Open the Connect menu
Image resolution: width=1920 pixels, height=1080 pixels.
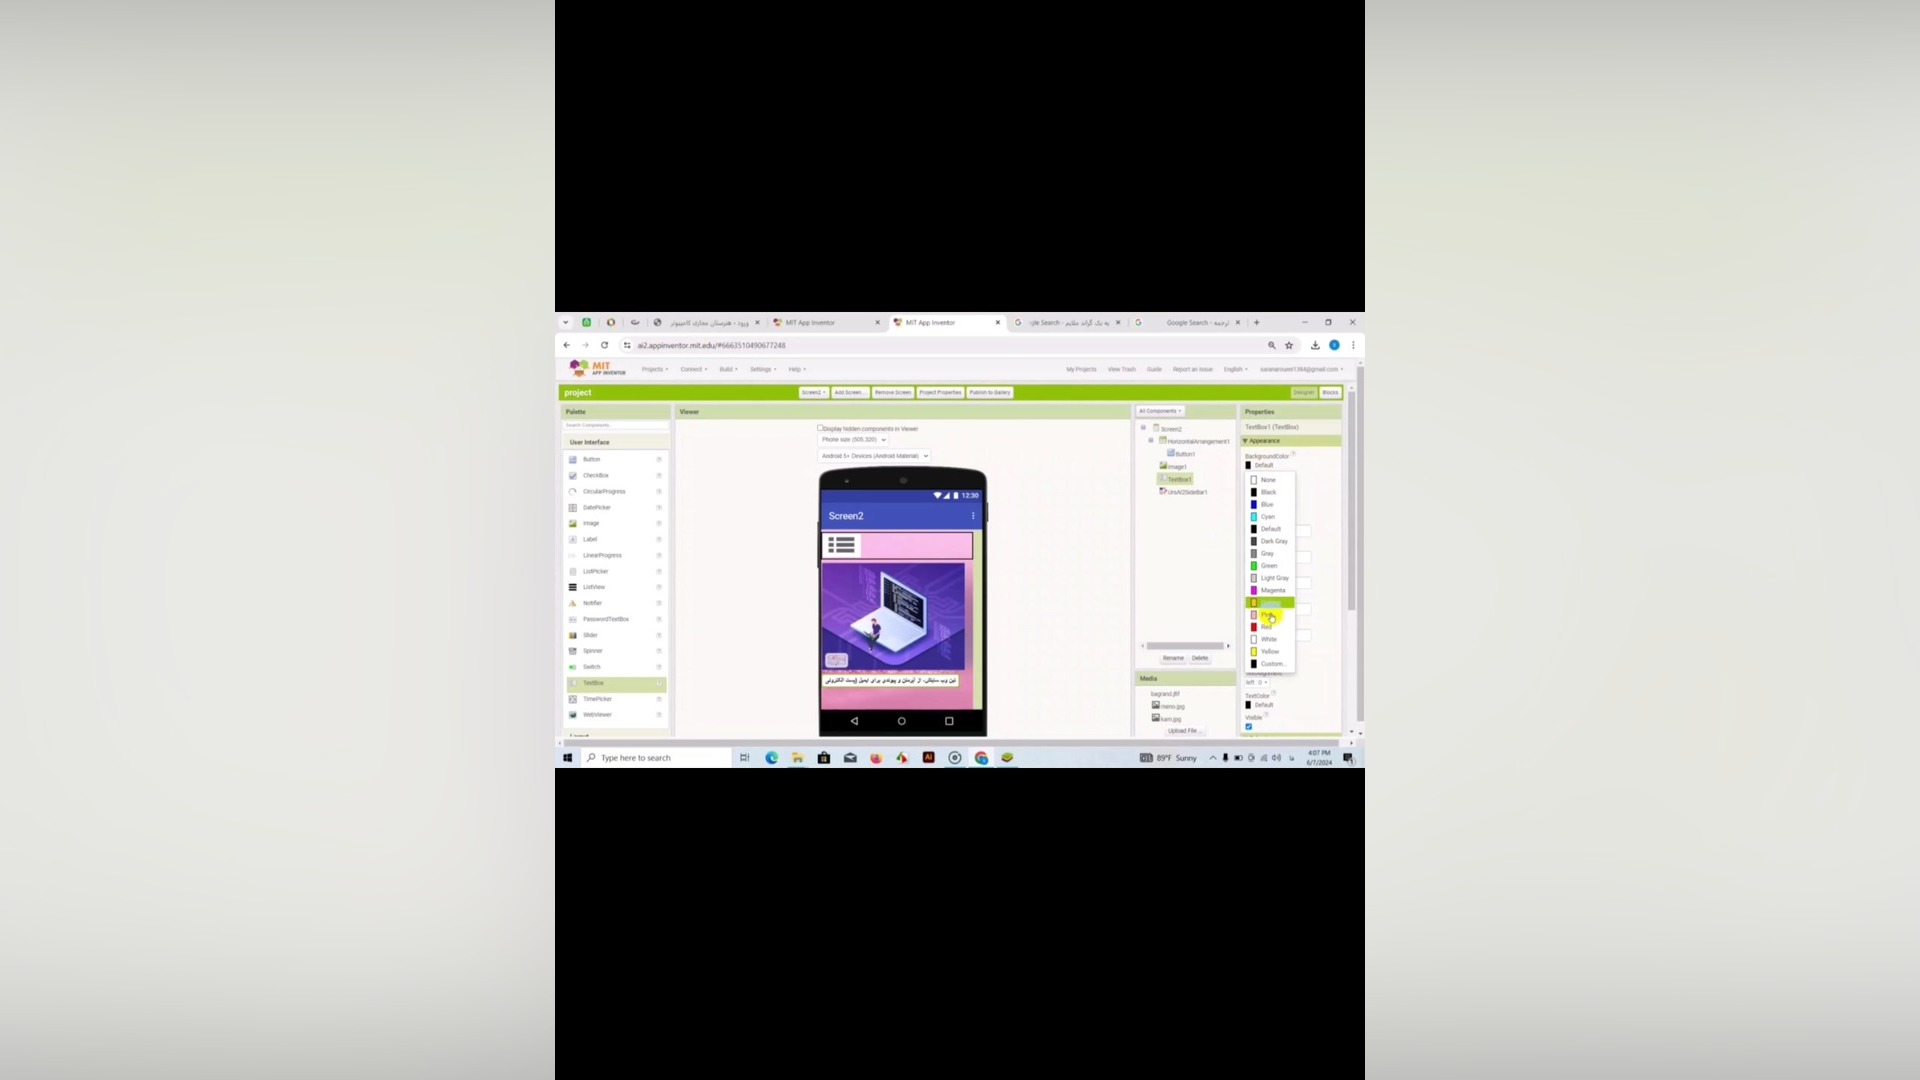click(x=693, y=369)
